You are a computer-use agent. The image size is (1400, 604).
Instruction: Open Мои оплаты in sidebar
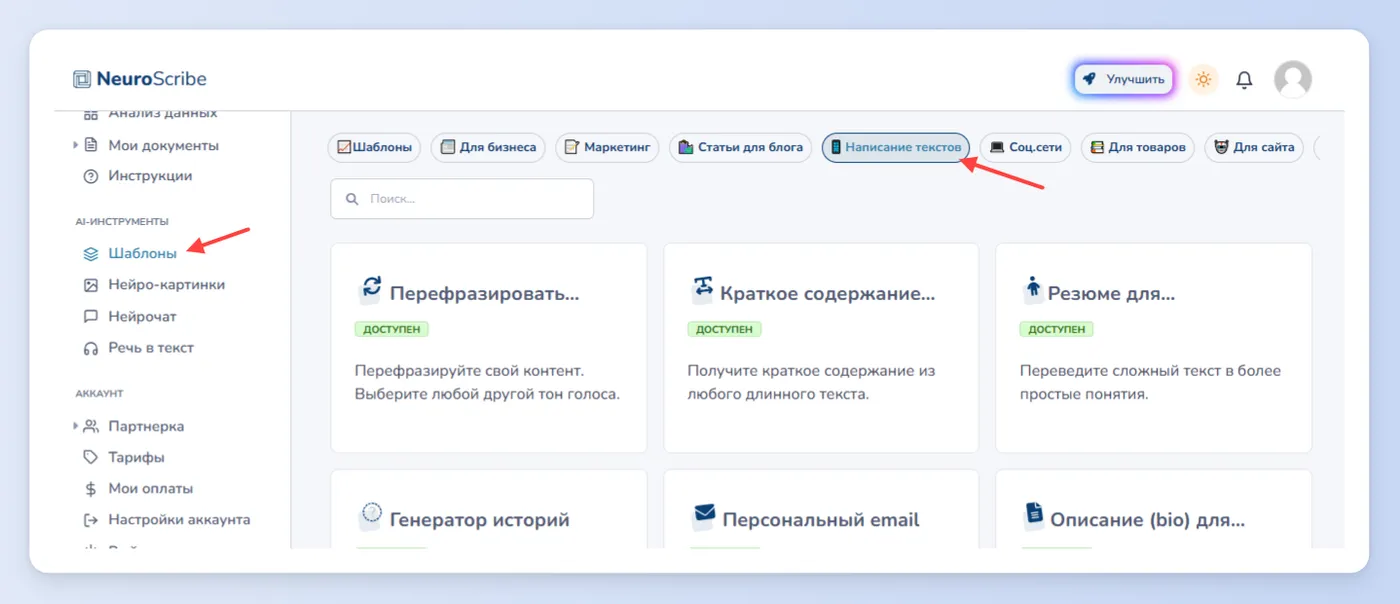151,489
